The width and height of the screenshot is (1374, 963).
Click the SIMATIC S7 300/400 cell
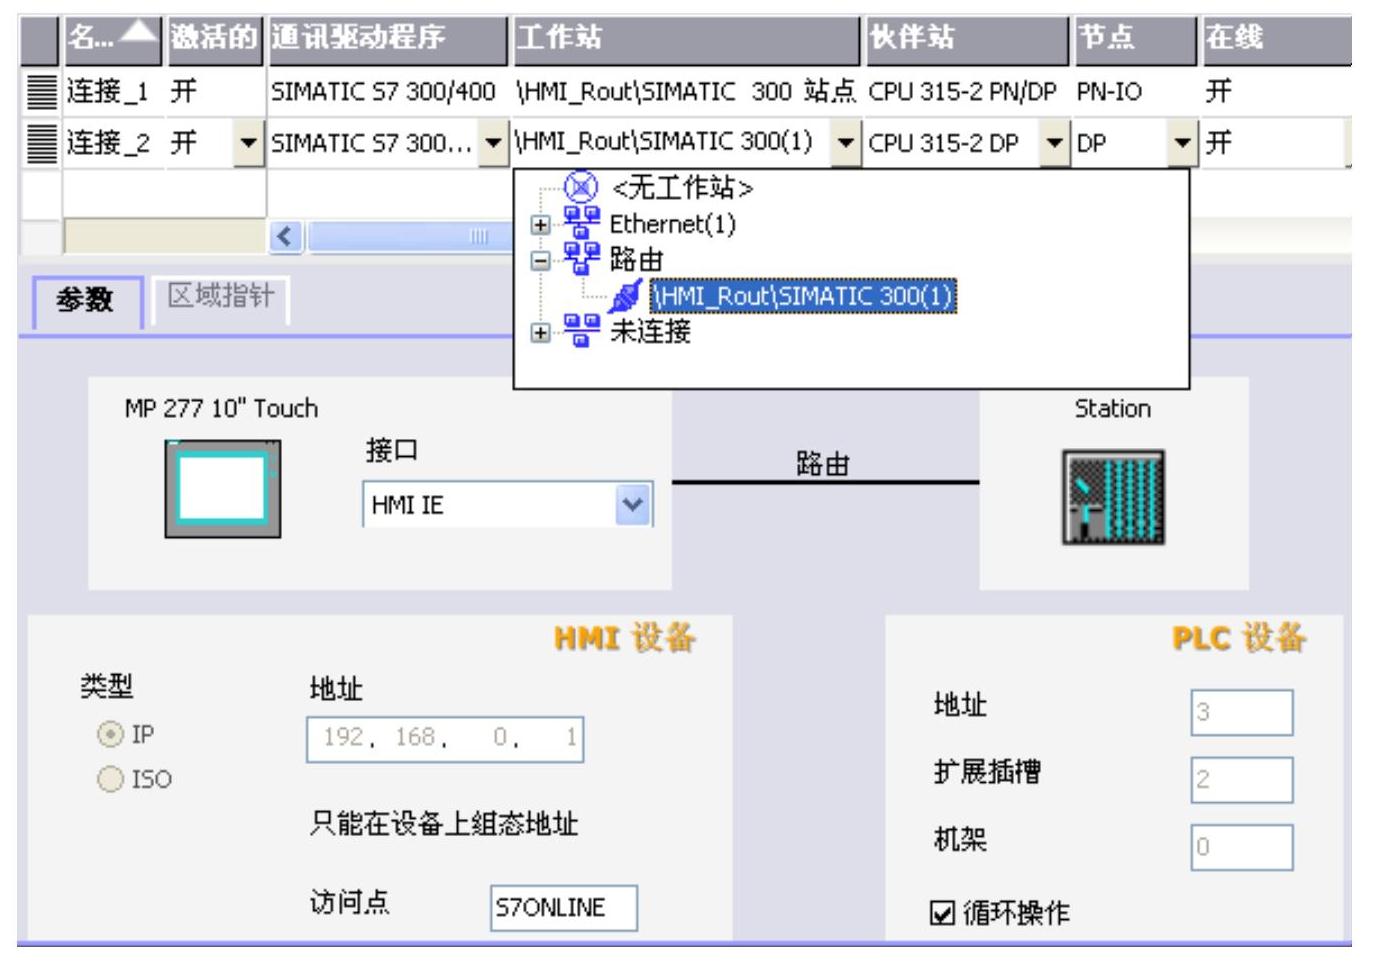pos(388,92)
